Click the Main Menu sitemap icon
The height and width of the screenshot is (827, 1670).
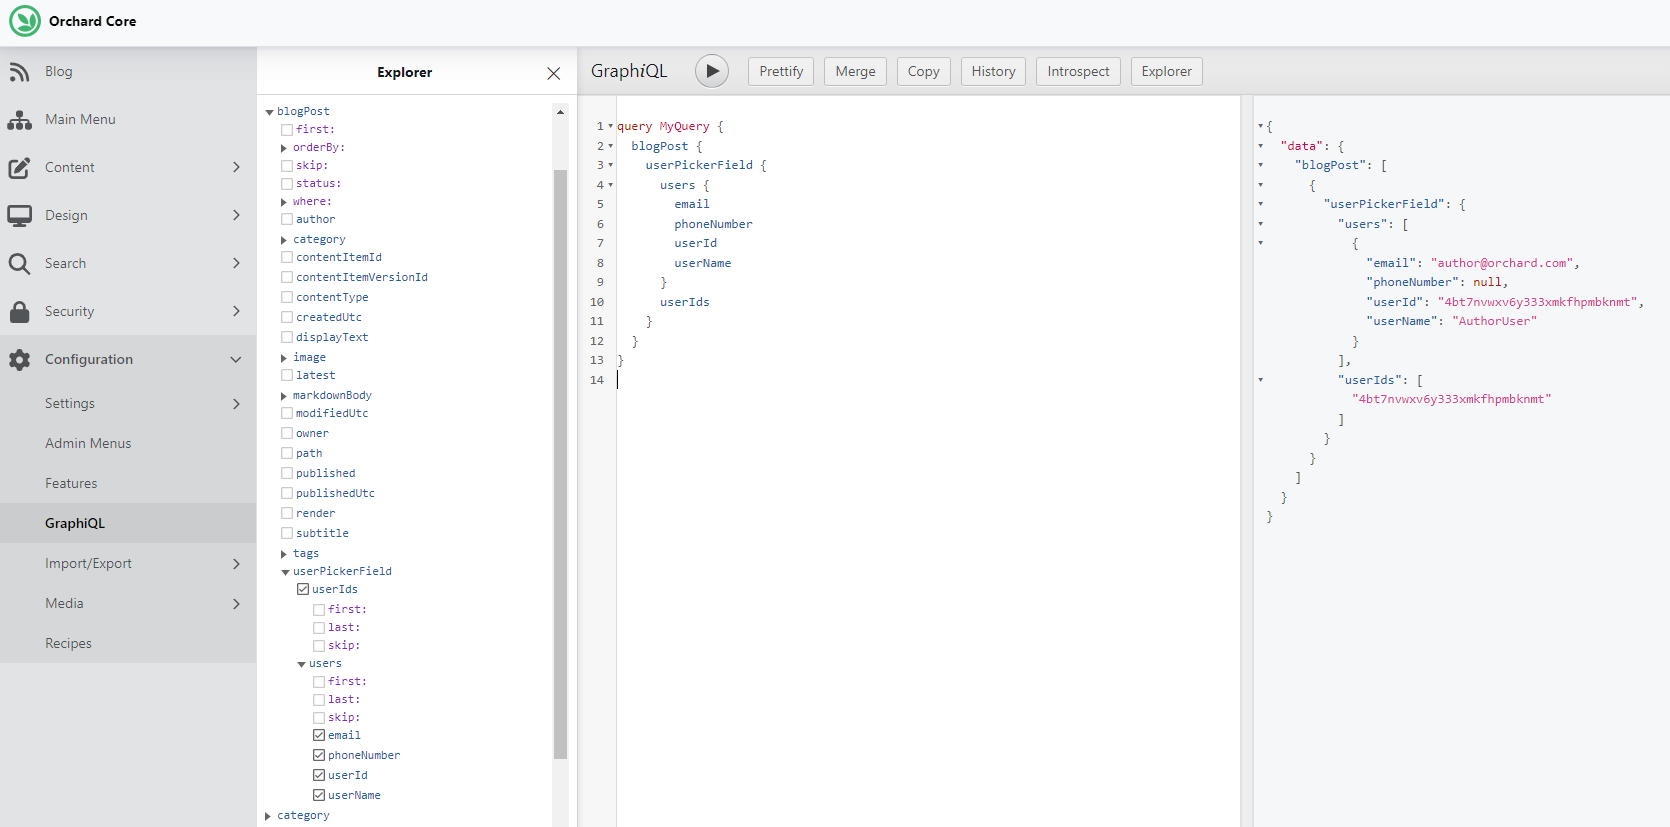coord(19,120)
